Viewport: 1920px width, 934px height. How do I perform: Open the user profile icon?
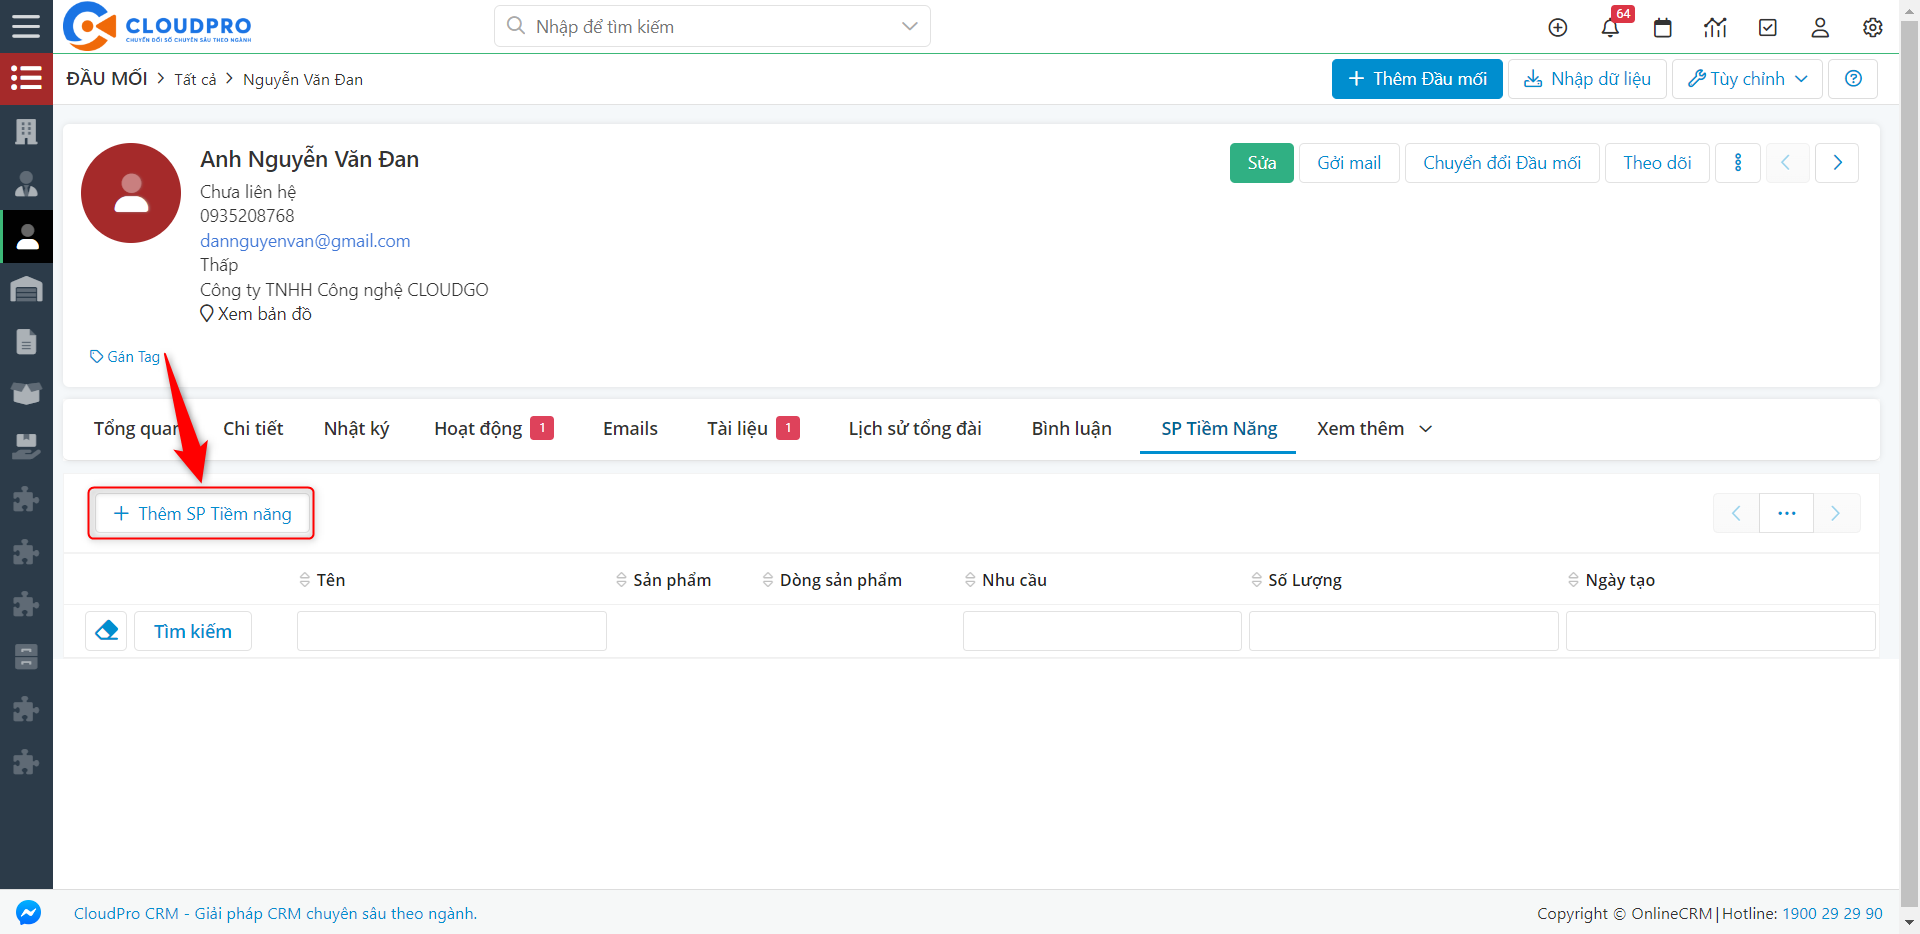(x=1820, y=27)
